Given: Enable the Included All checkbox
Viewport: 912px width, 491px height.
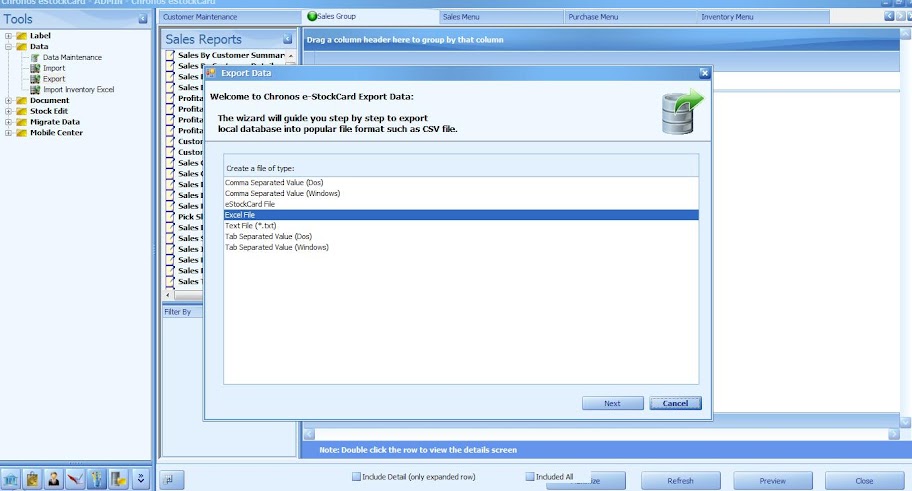Looking at the screenshot, I should [530, 476].
